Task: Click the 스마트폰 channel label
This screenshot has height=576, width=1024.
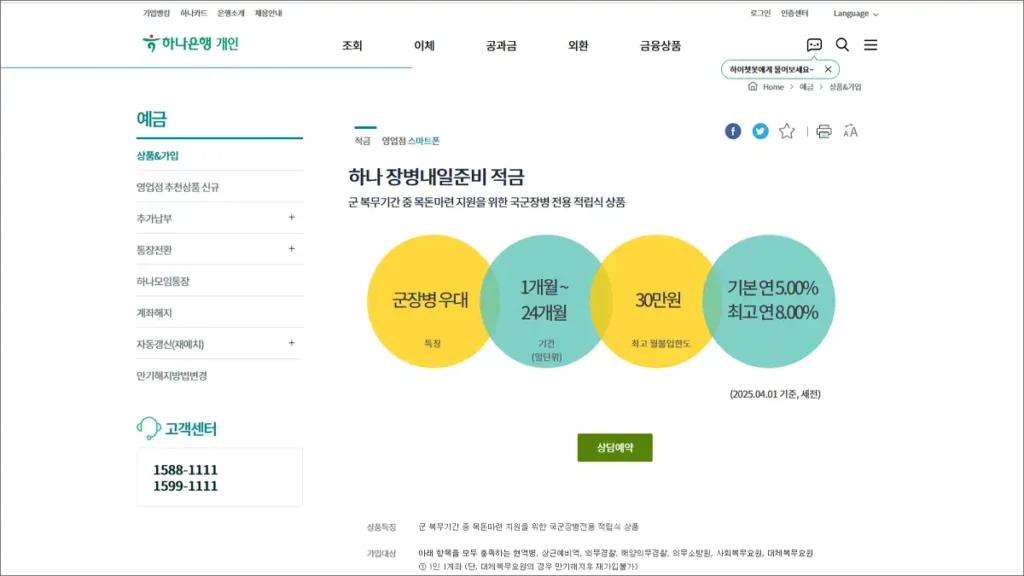Action: pyautogui.click(x=423, y=140)
